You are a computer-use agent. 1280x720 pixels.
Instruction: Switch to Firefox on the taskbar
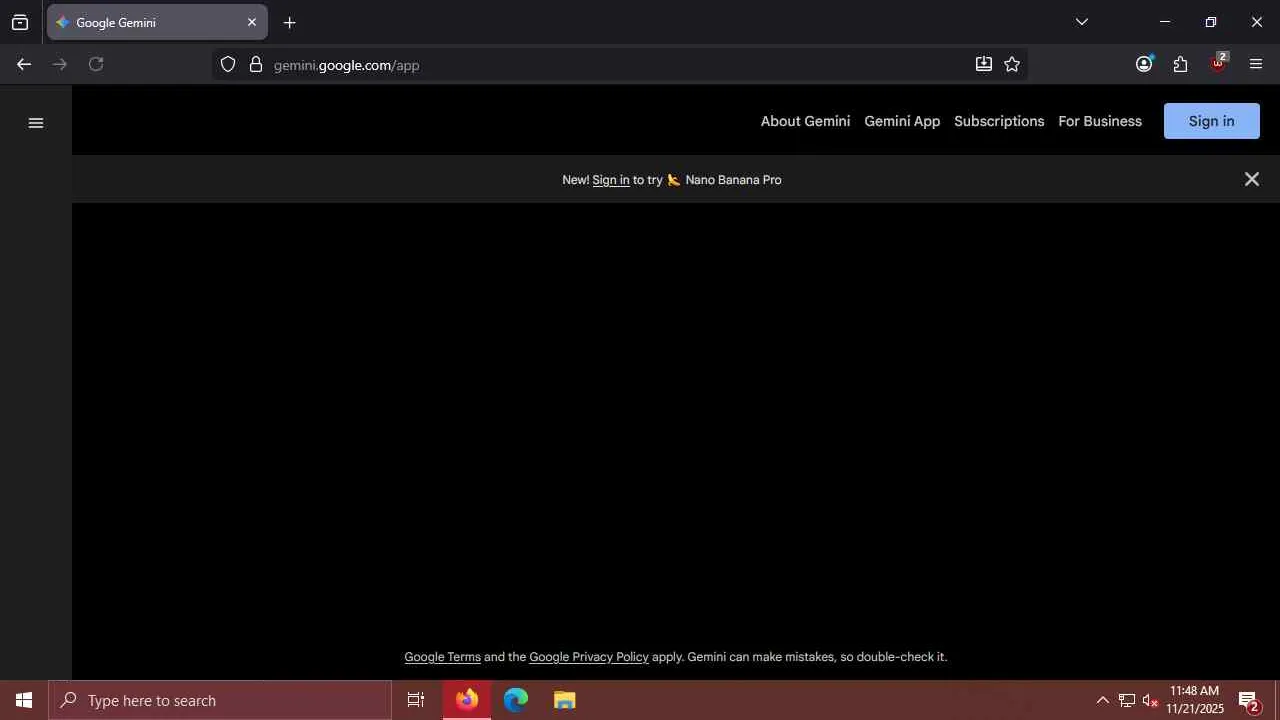pos(467,700)
